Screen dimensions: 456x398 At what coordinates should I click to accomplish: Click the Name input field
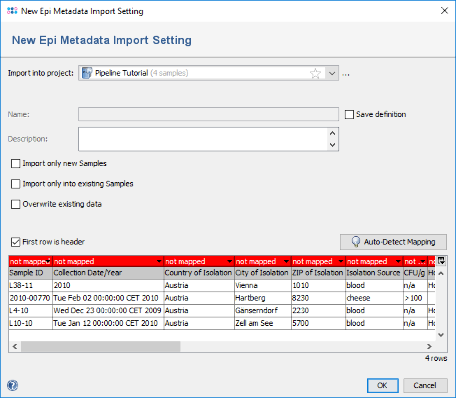coord(208,114)
